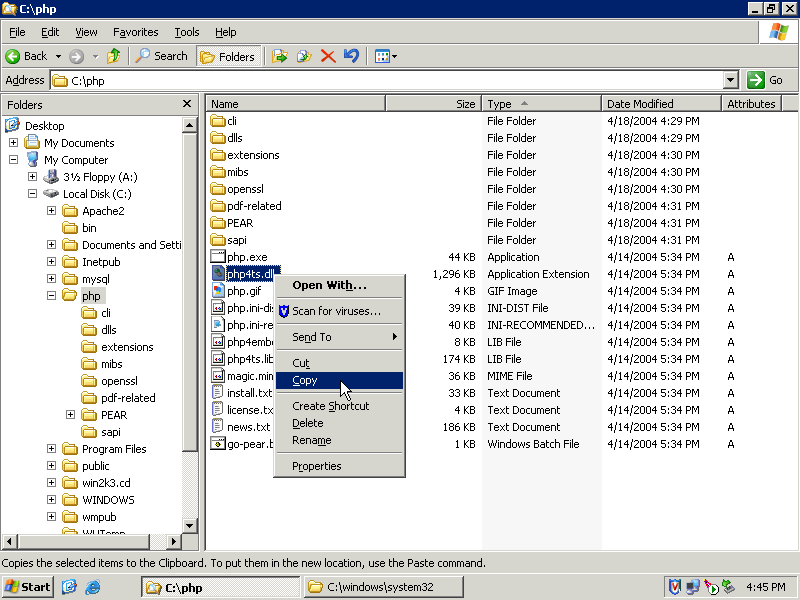This screenshot has height=600, width=800.
Task: Click the Copy To toolbar icon
Action: coord(304,56)
